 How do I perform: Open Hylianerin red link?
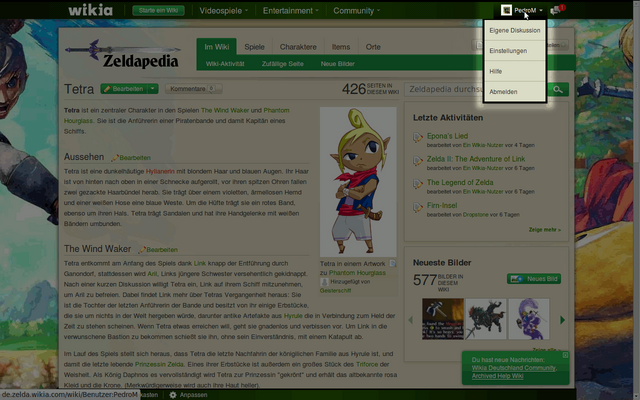point(160,171)
